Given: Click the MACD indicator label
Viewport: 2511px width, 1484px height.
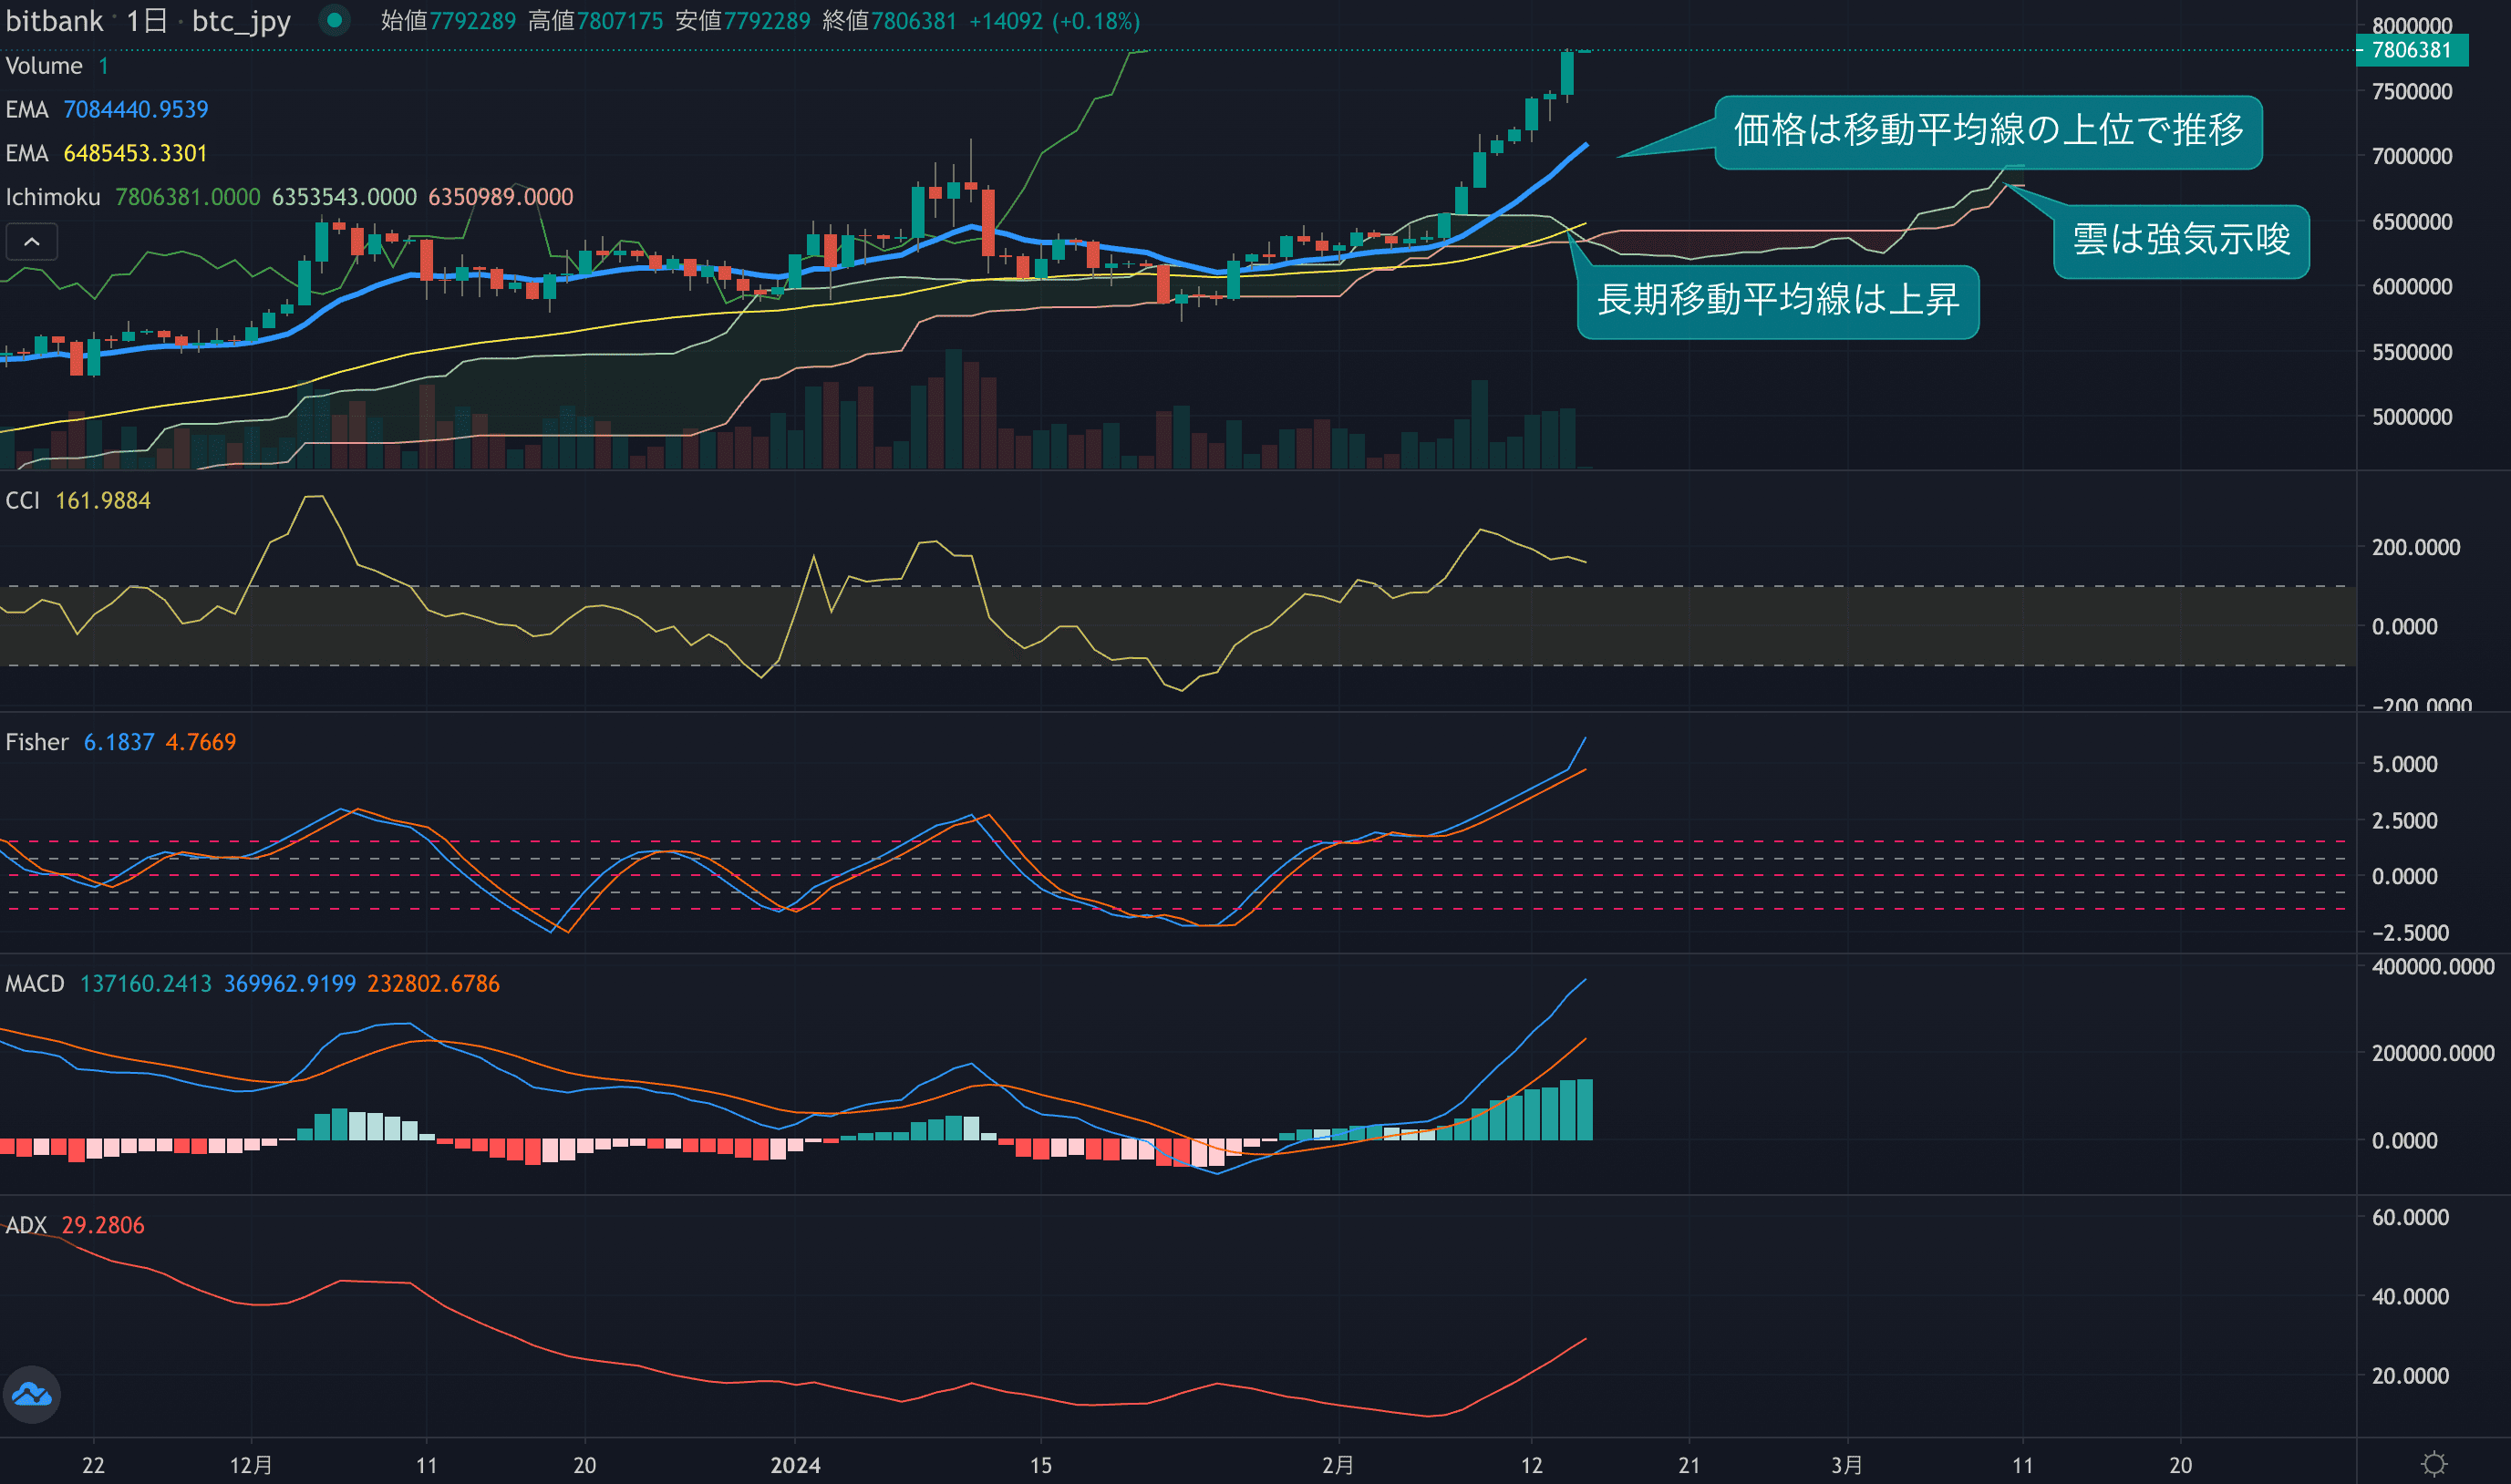Looking at the screenshot, I should click(x=35, y=983).
